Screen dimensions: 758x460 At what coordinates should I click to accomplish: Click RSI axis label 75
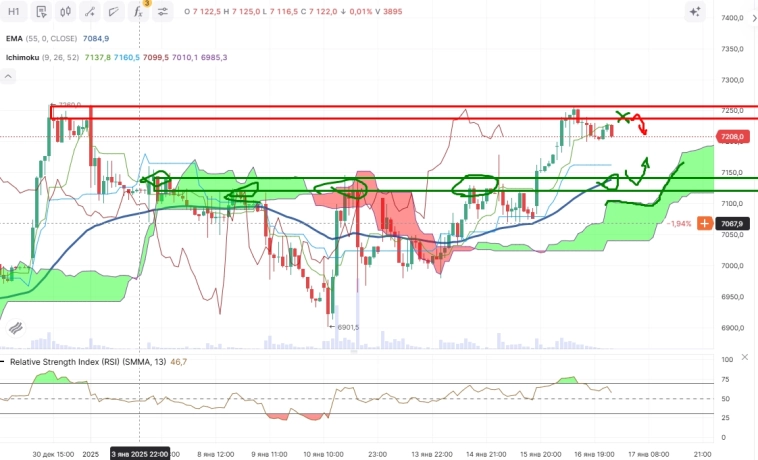pos(725,379)
